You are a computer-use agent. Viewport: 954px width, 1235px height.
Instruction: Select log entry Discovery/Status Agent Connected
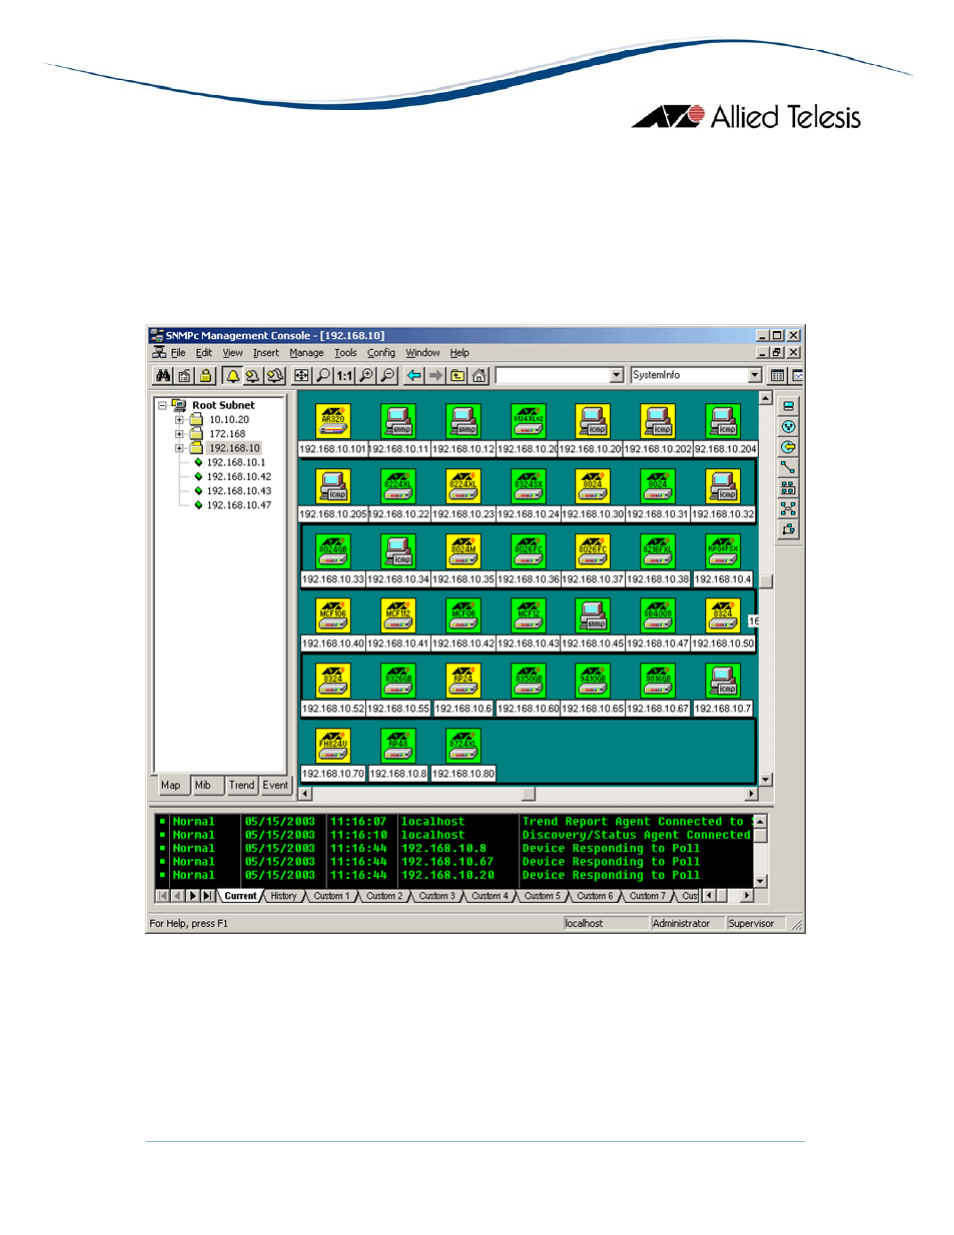click(x=455, y=835)
